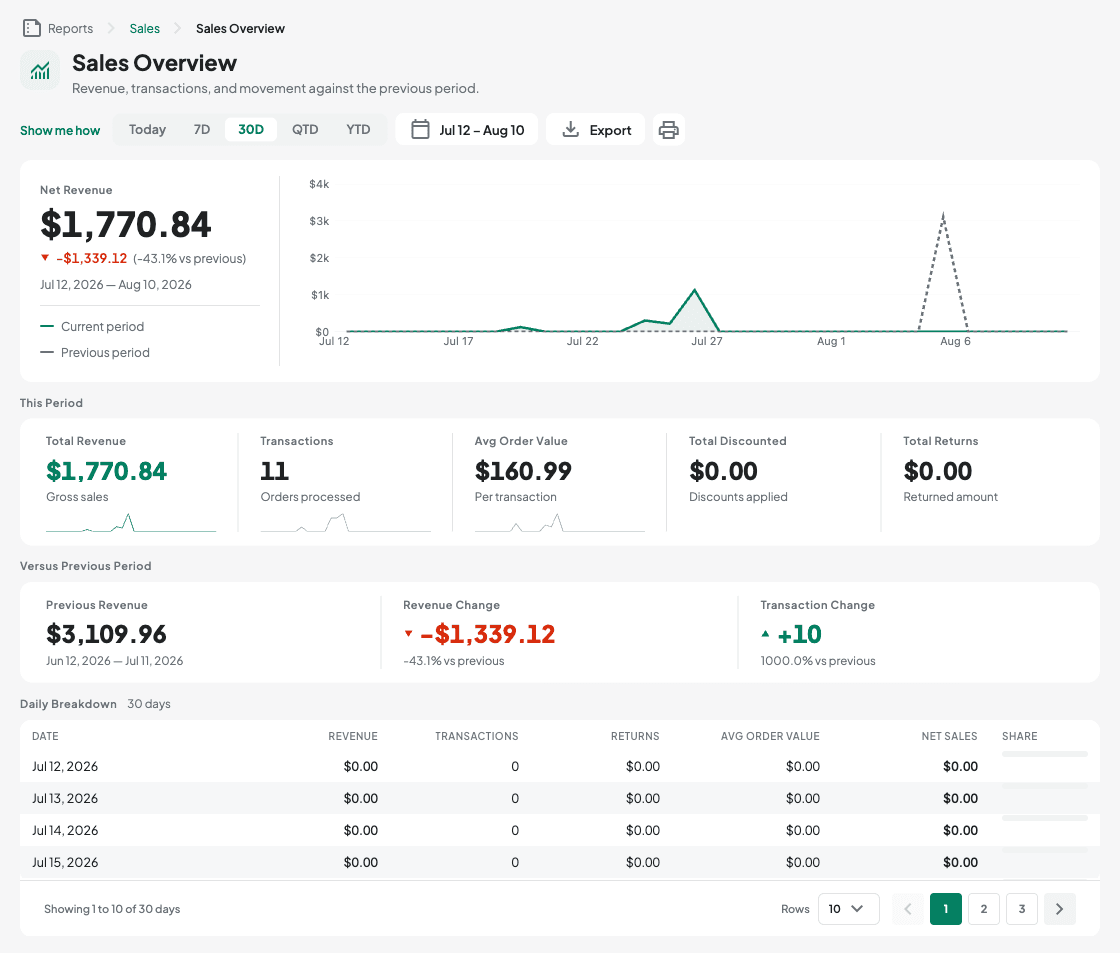Go to next page arrow
Viewport: 1120px width, 953px height.
coord(1059,909)
